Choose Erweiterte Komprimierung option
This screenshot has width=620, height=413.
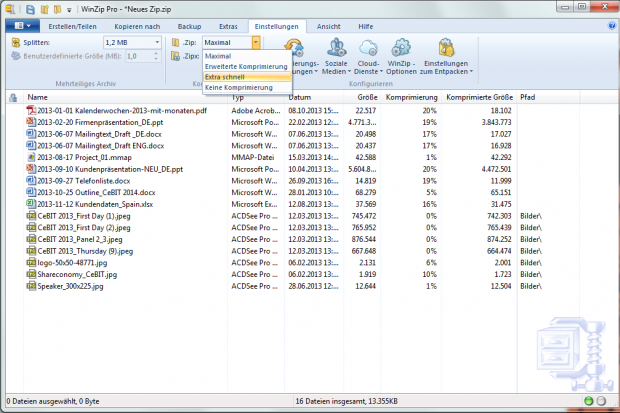click(x=247, y=66)
